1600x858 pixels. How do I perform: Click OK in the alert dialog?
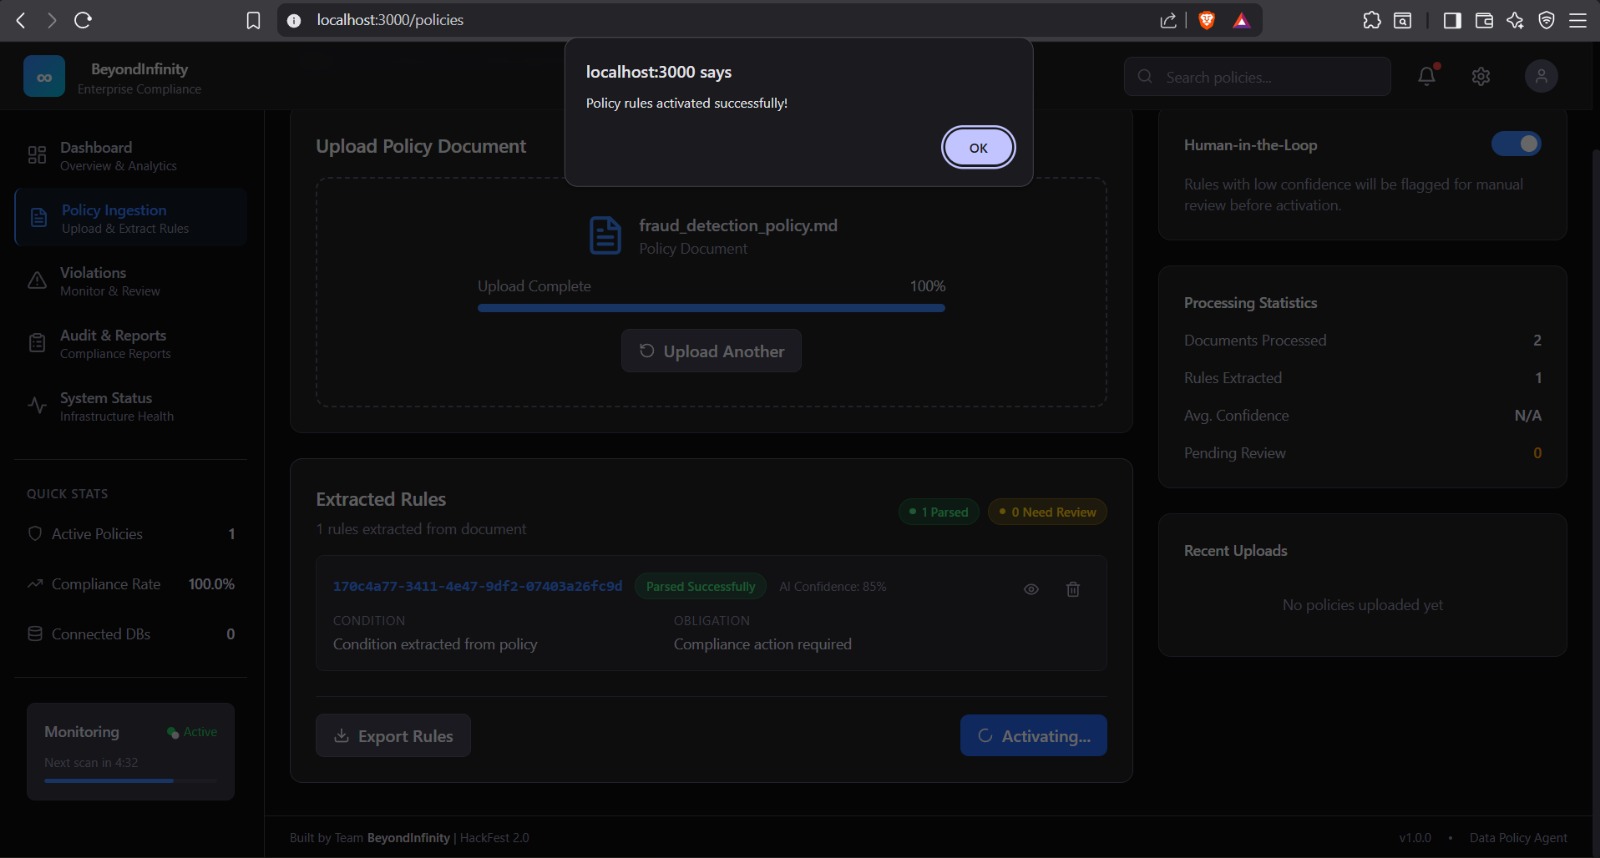977,148
